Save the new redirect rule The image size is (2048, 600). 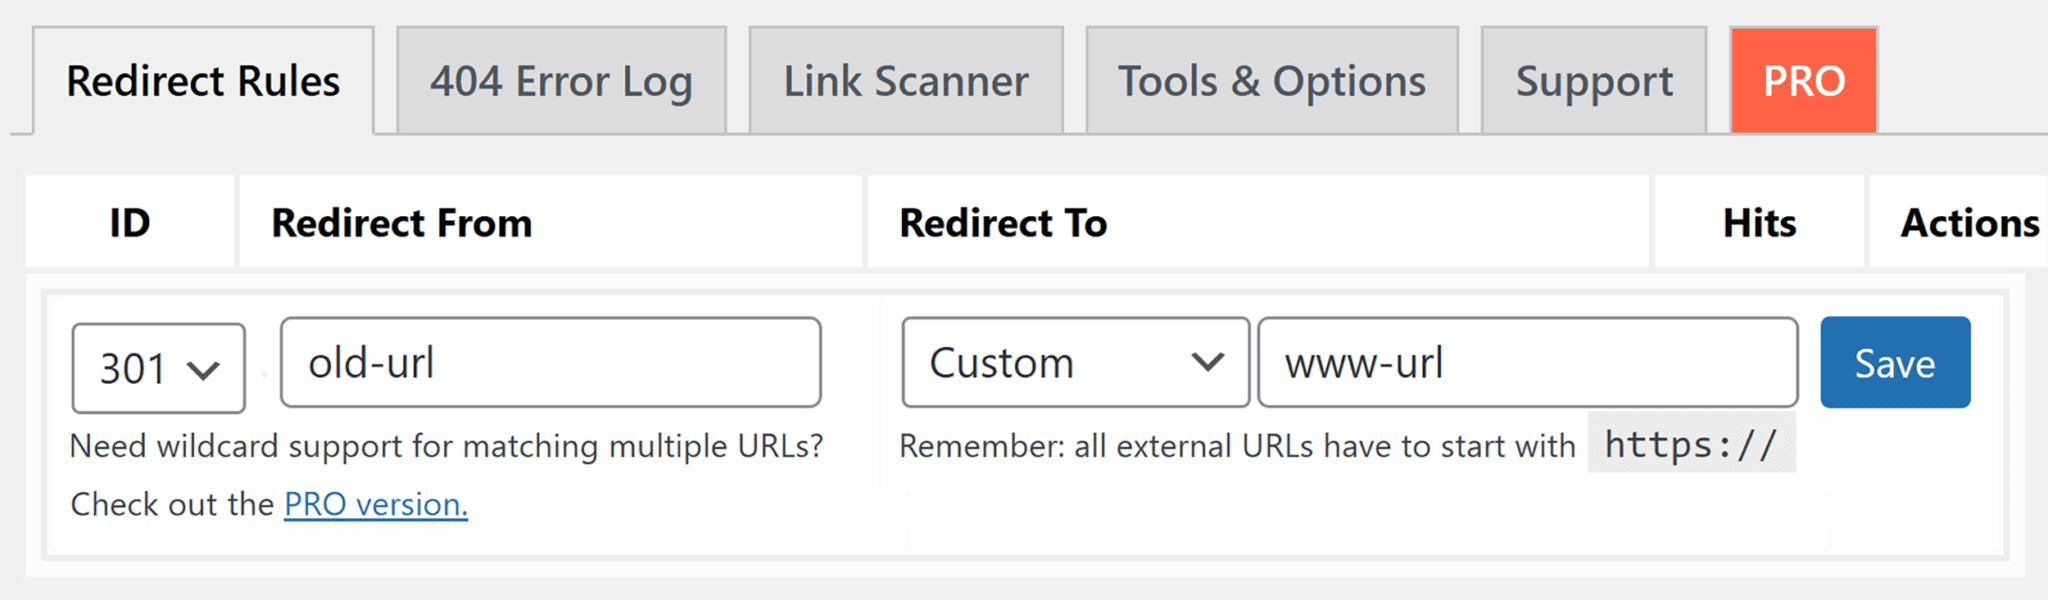pyautogui.click(x=1894, y=363)
